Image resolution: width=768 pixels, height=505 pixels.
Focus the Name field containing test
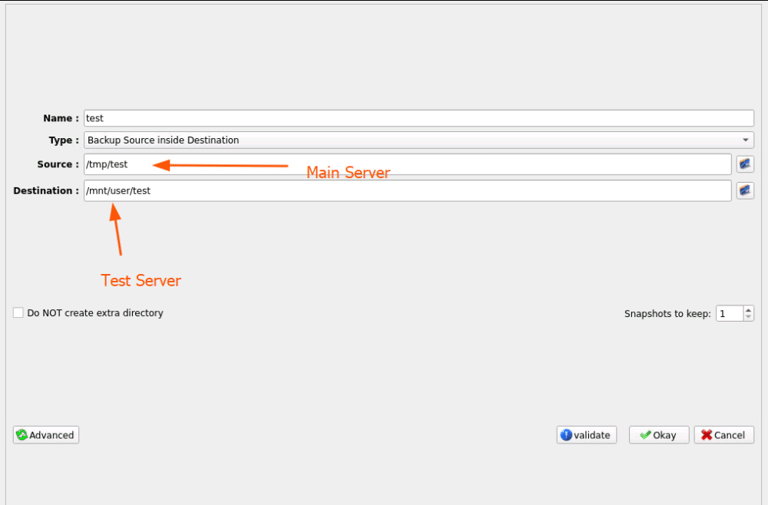point(419,118)
